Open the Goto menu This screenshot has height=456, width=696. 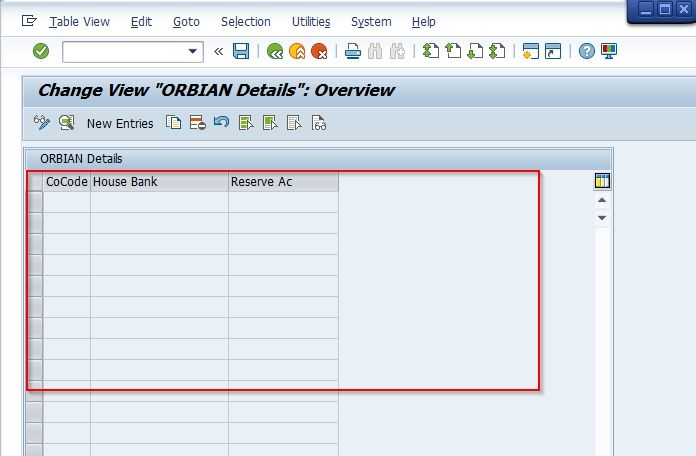click(x=186, y=22)
